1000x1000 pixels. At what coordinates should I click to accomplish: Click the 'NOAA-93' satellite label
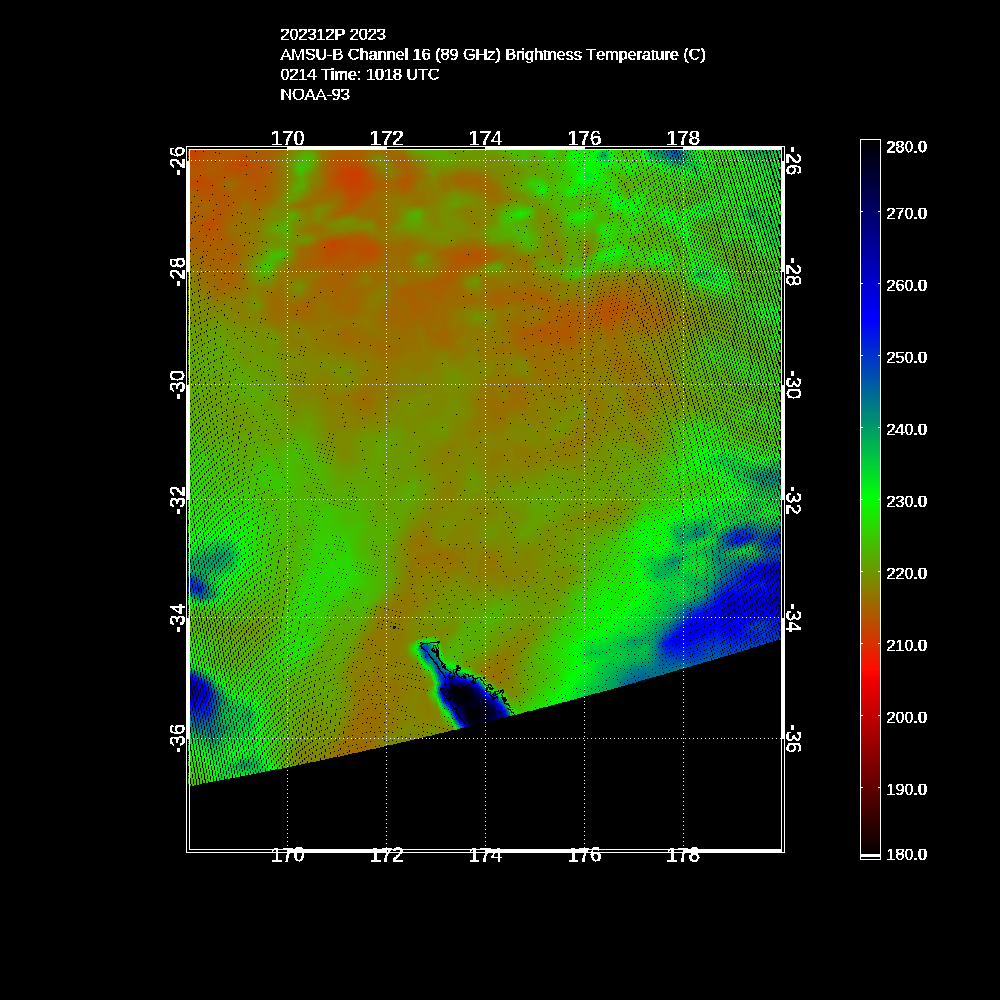click(x=315, y=94)
